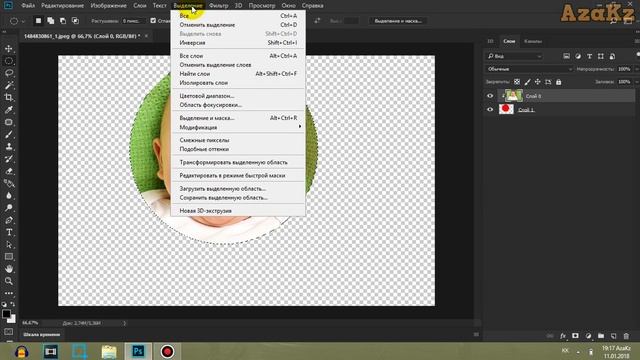This screenshot has width=640, height=360.
Task: Filter layers by type layers icon
Action: coord(589,56)
